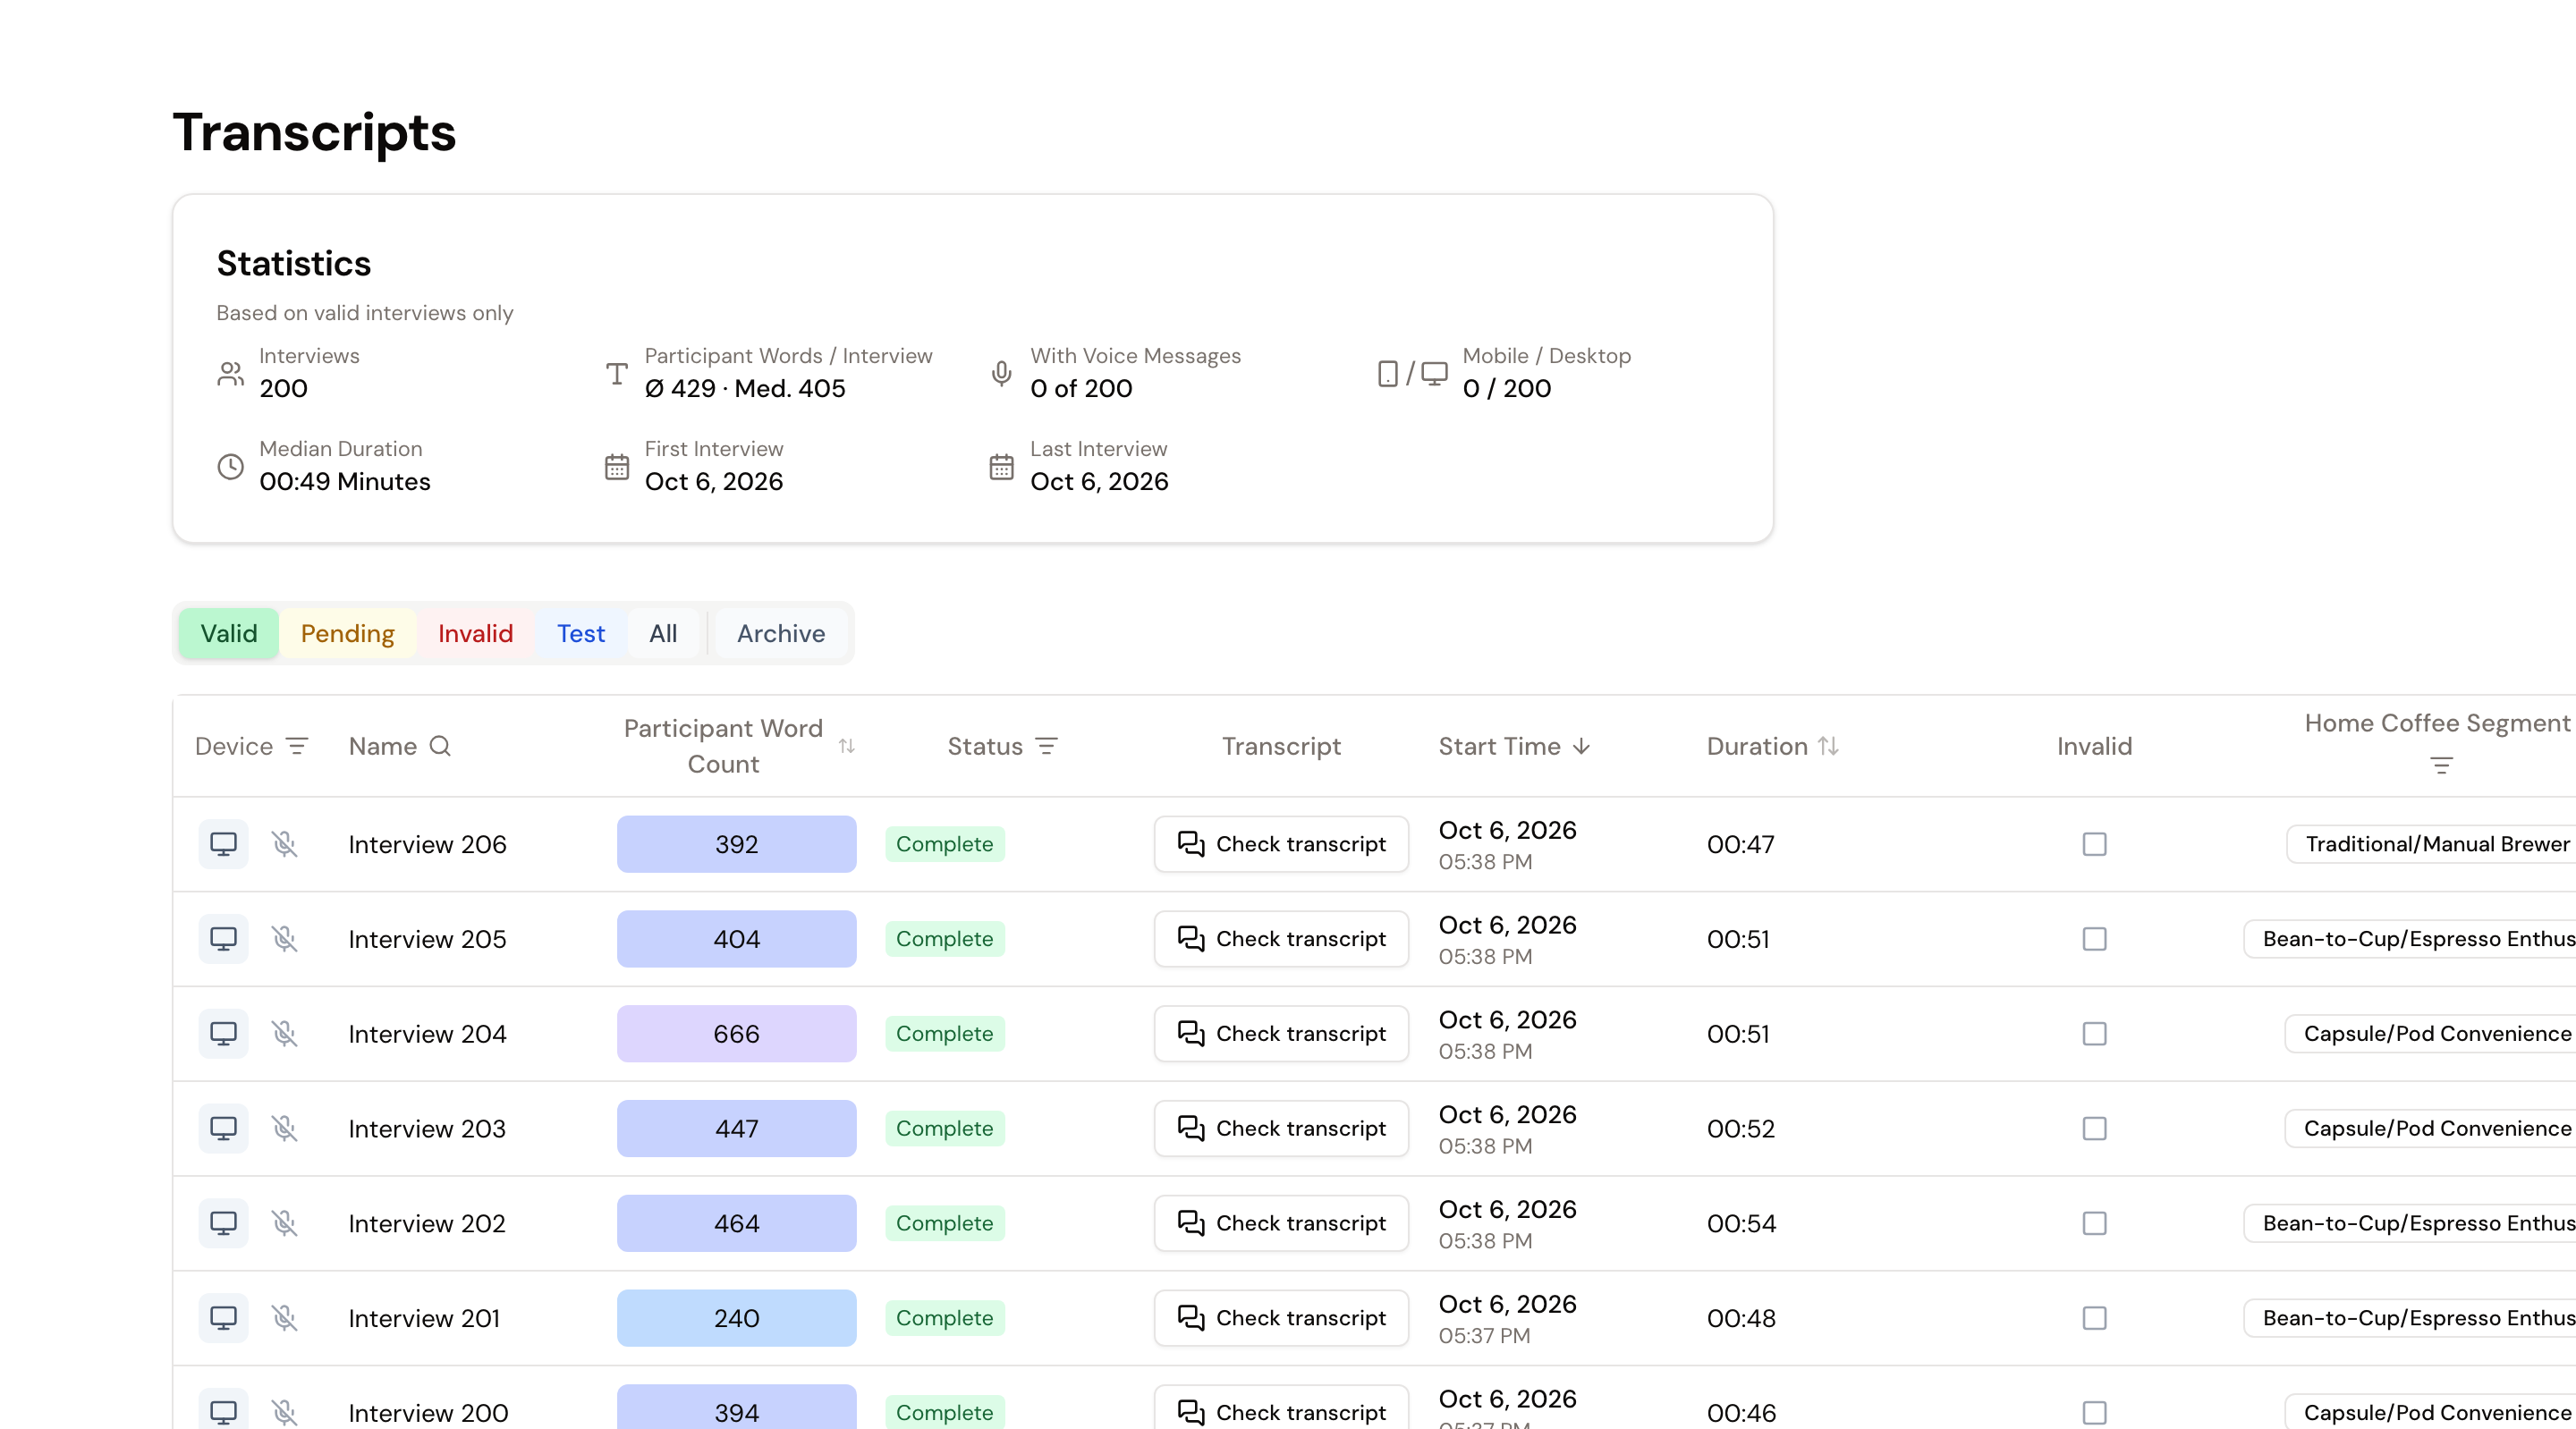Open the Archive tab
Image resolution: width=2576 pixels, height=1429 pixels.
(x=781, y=633)
